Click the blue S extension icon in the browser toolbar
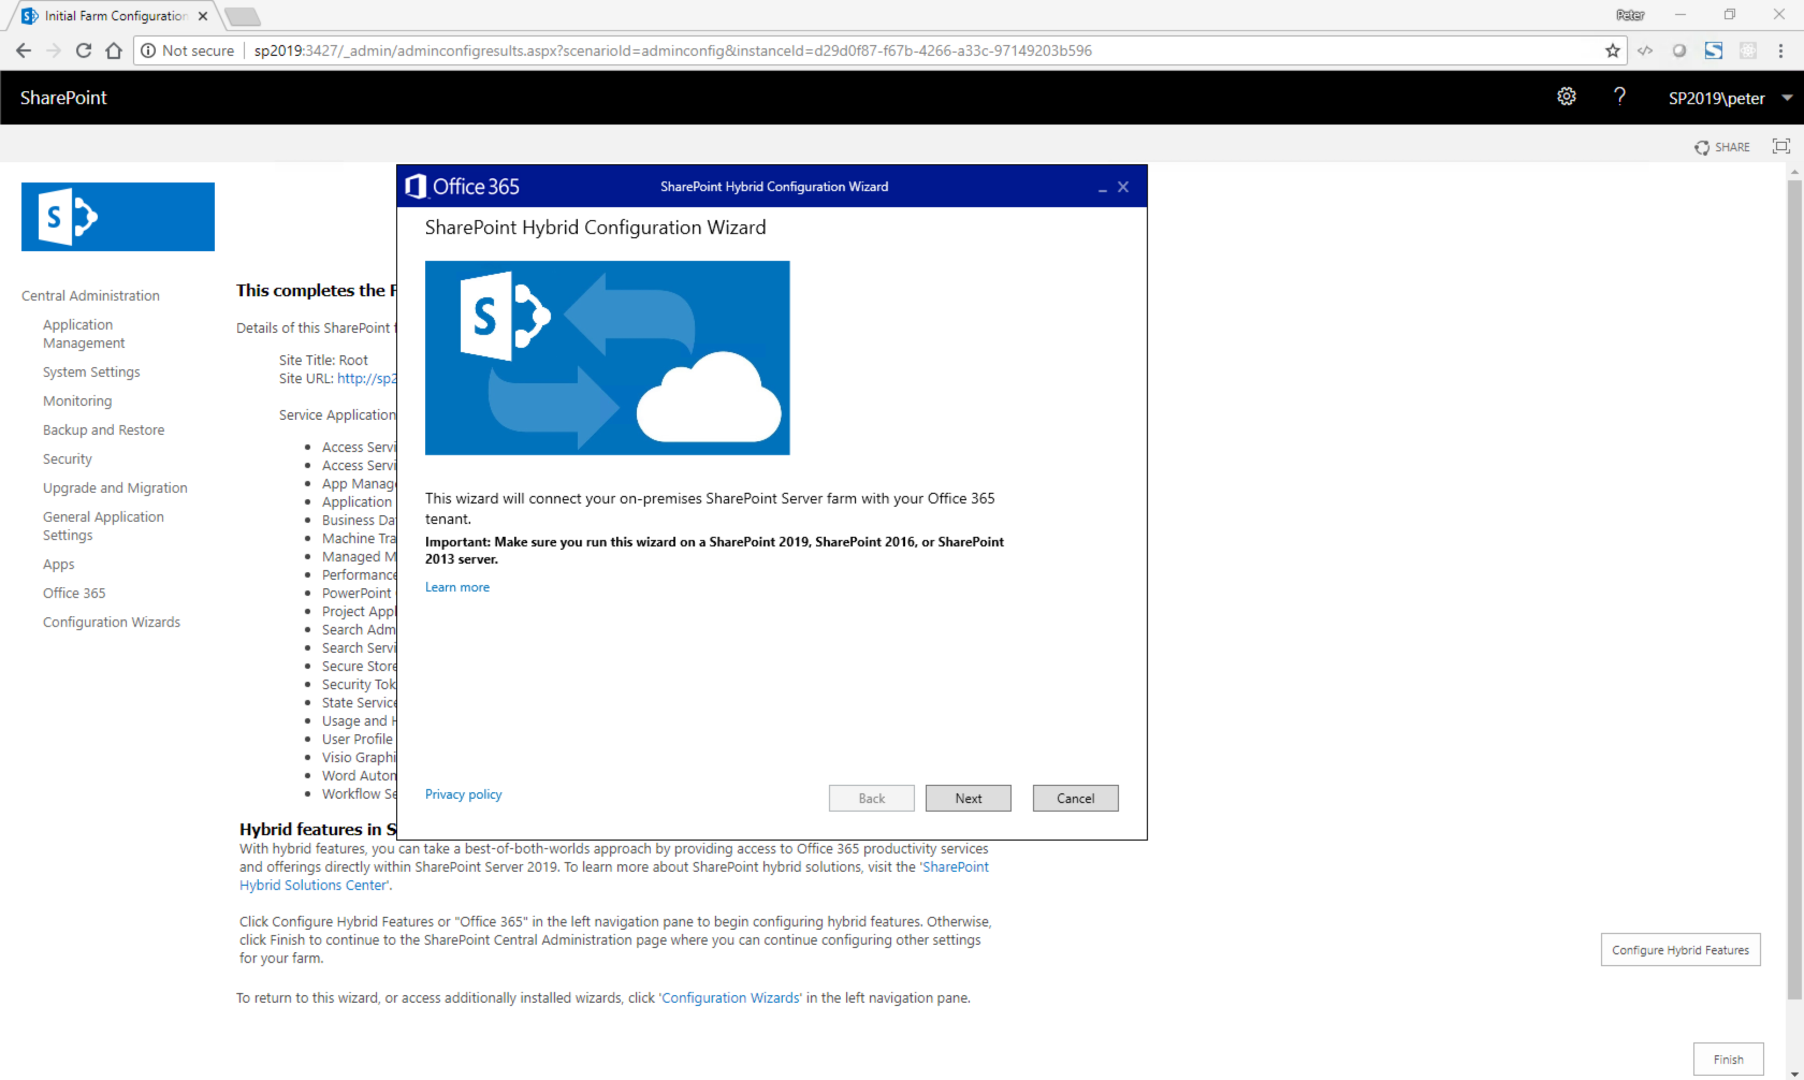The image size is (1804, 1080). [x=1713, y=50]
